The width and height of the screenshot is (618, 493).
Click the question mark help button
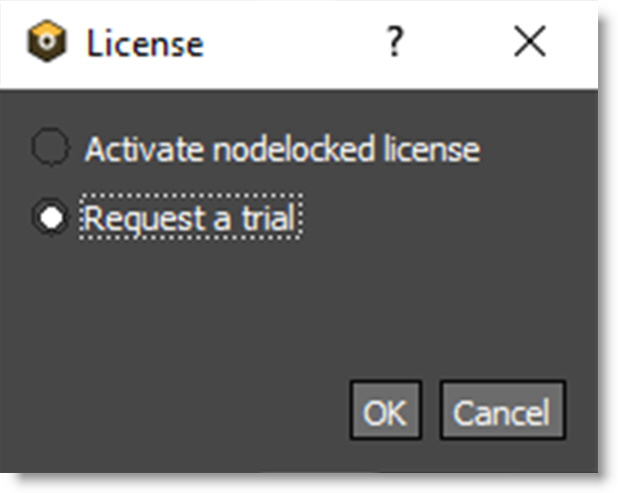(394, 43)
